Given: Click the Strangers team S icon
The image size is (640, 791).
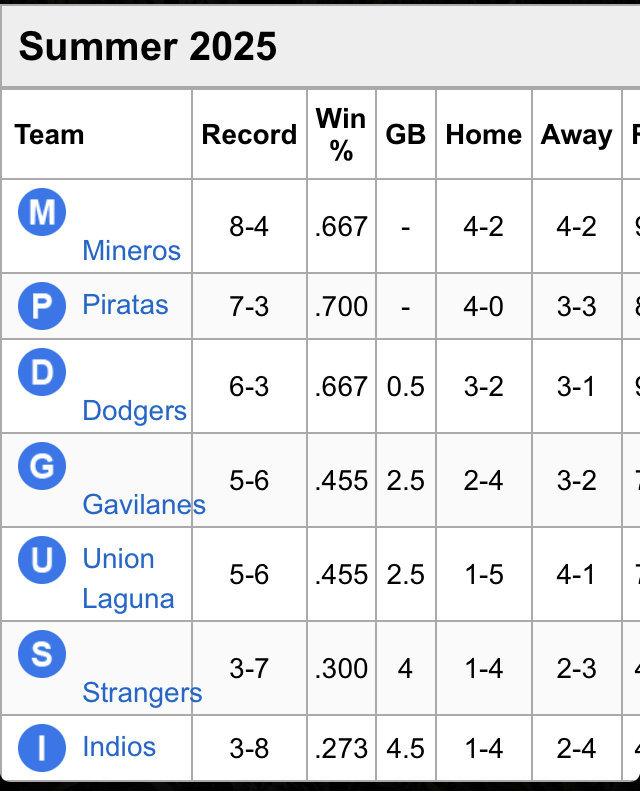Looking at the screenshot, I should point(42,653).
